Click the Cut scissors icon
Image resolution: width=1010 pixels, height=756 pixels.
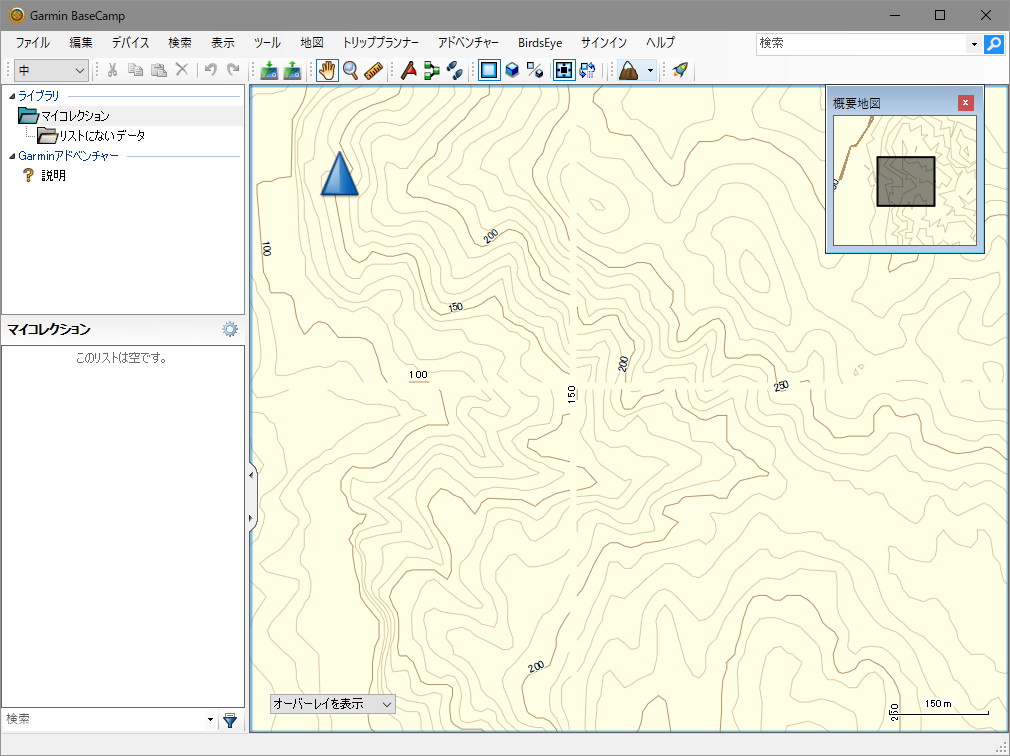point(113,70)
